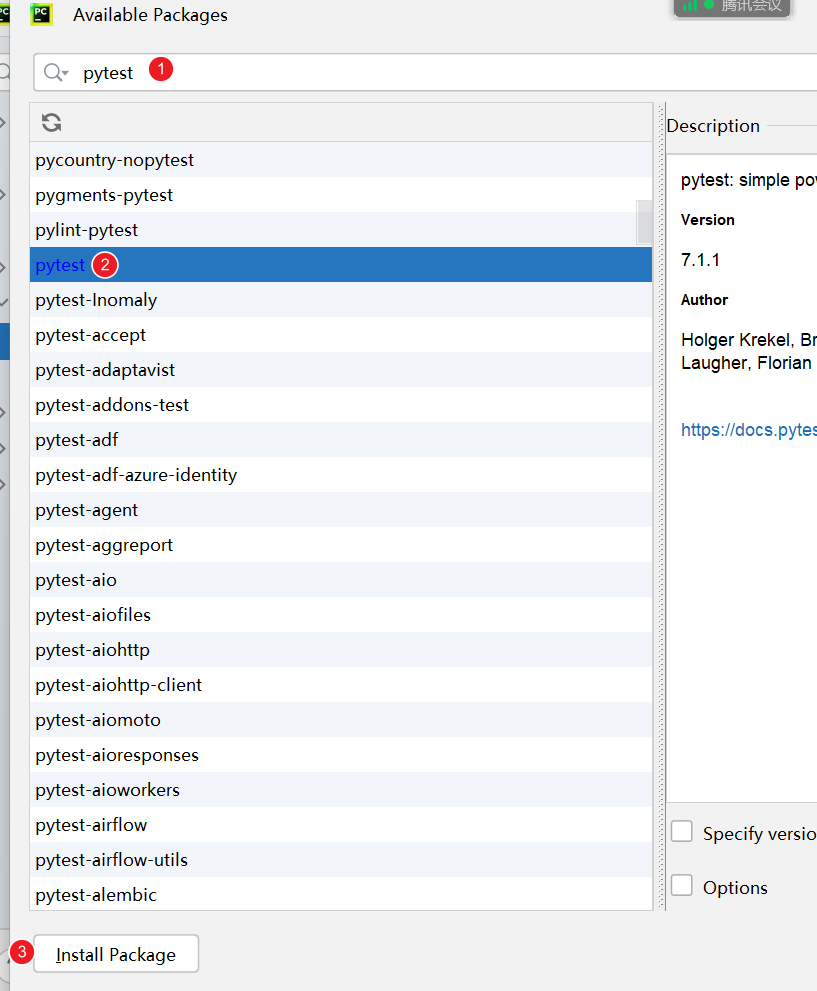817x991 pixels.
Task: Click the Description panel heading
Action: [713, 126]
